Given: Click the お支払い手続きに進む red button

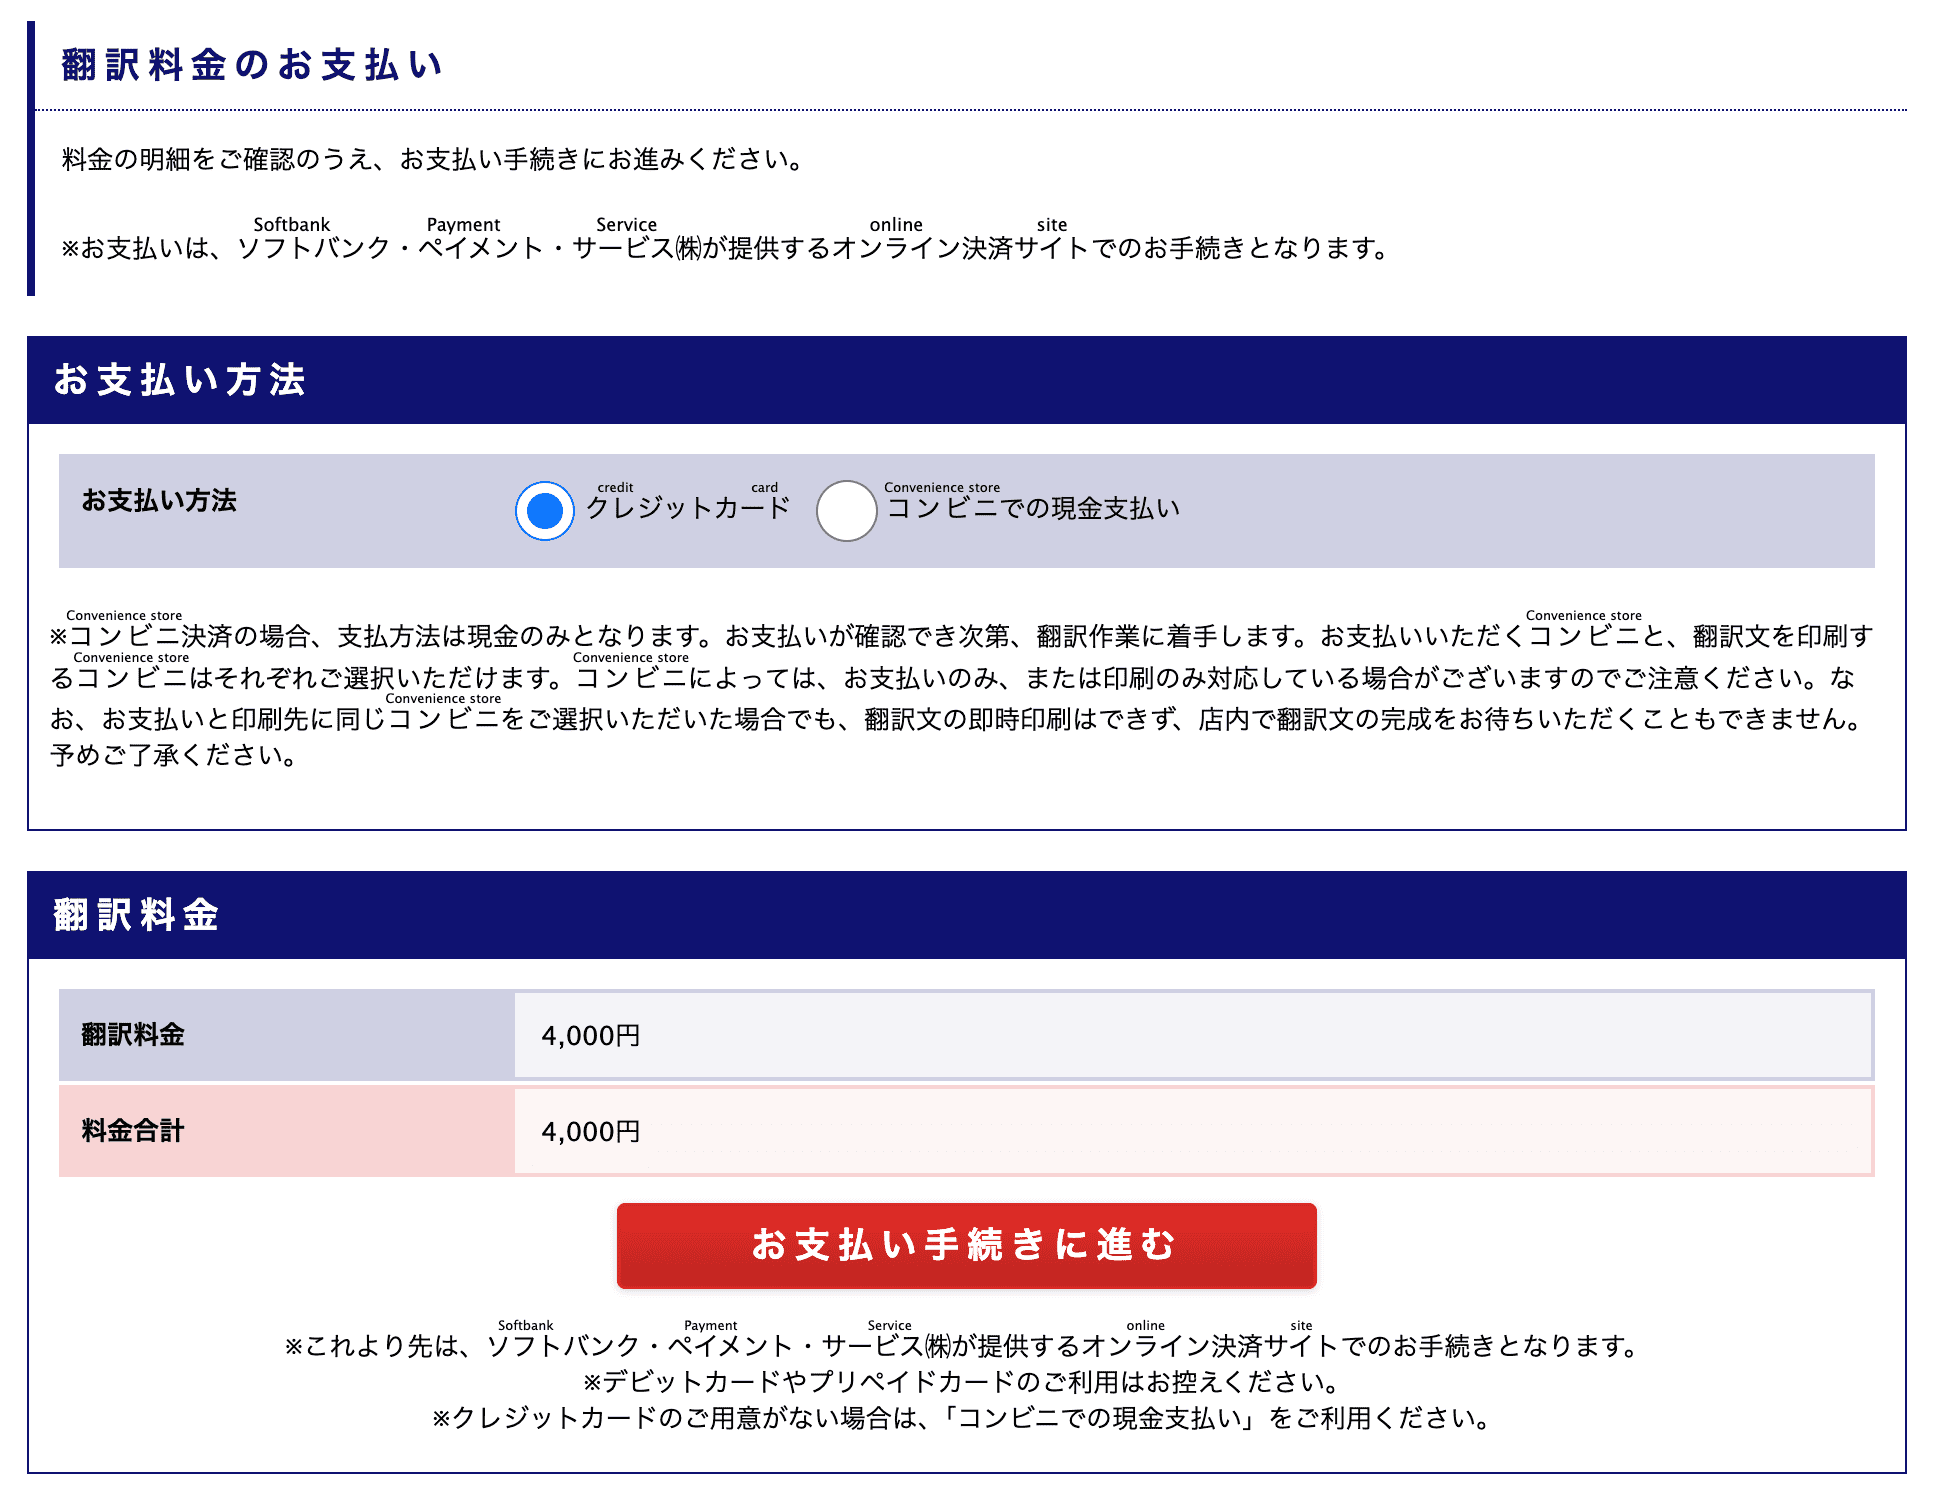Looking at the screenshot, I should pyautogui.click(x=966, y=1245).
